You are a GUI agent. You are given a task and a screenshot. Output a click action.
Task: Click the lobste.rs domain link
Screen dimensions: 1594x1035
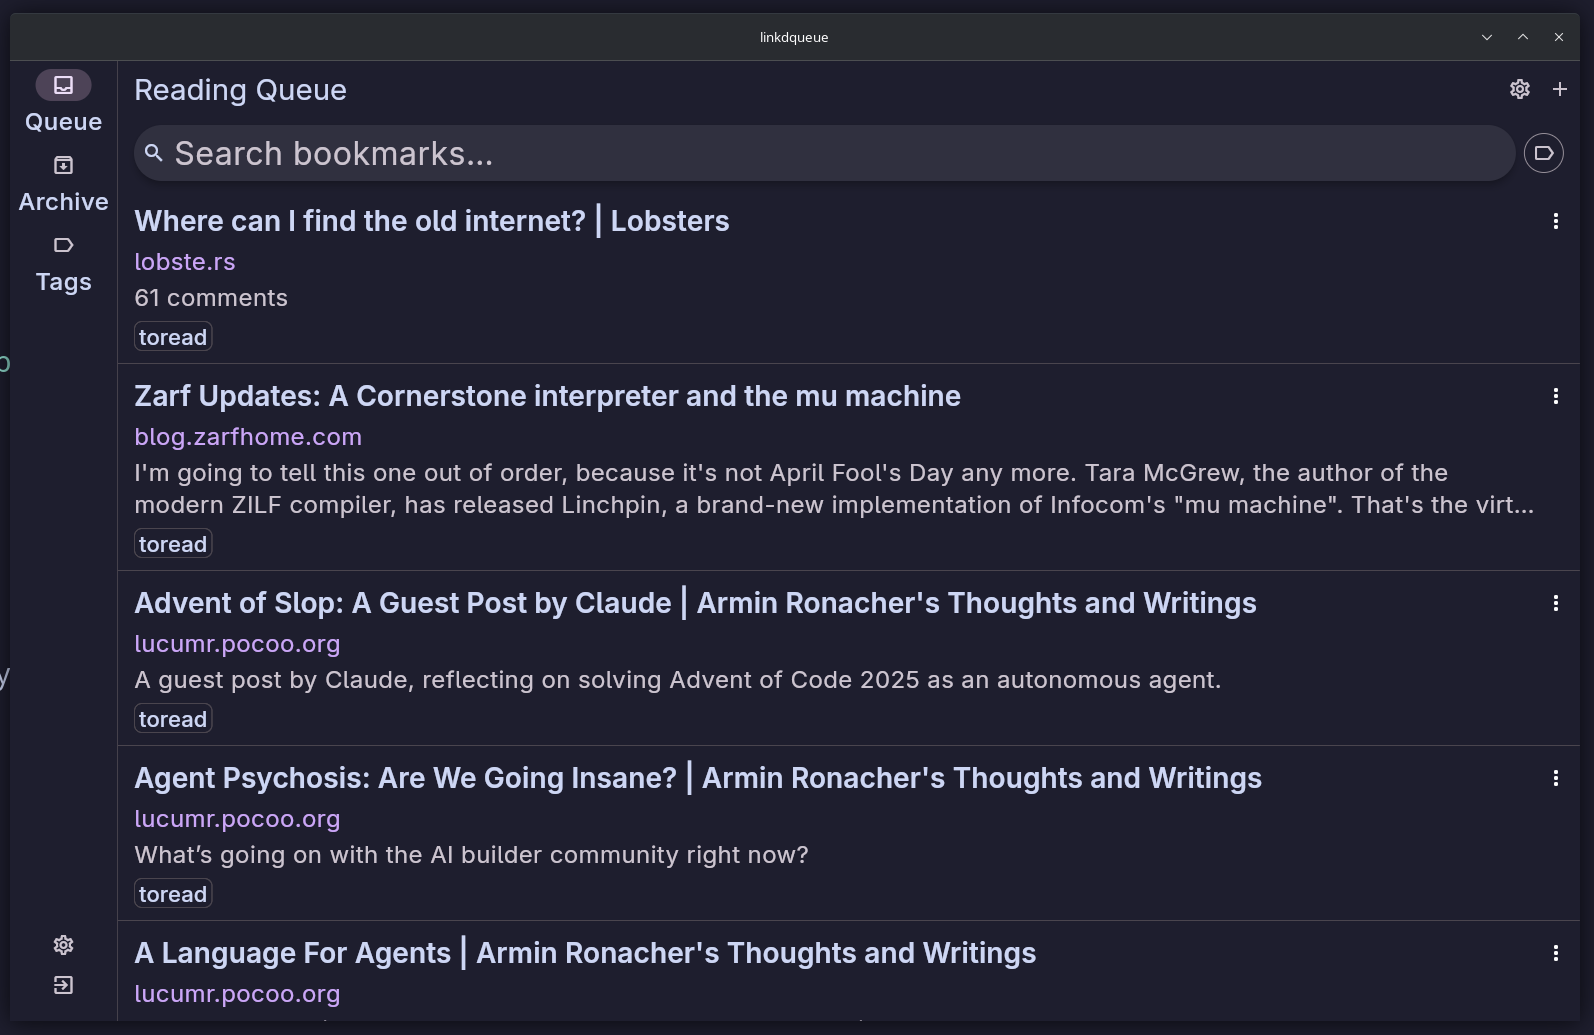(185, 262)
